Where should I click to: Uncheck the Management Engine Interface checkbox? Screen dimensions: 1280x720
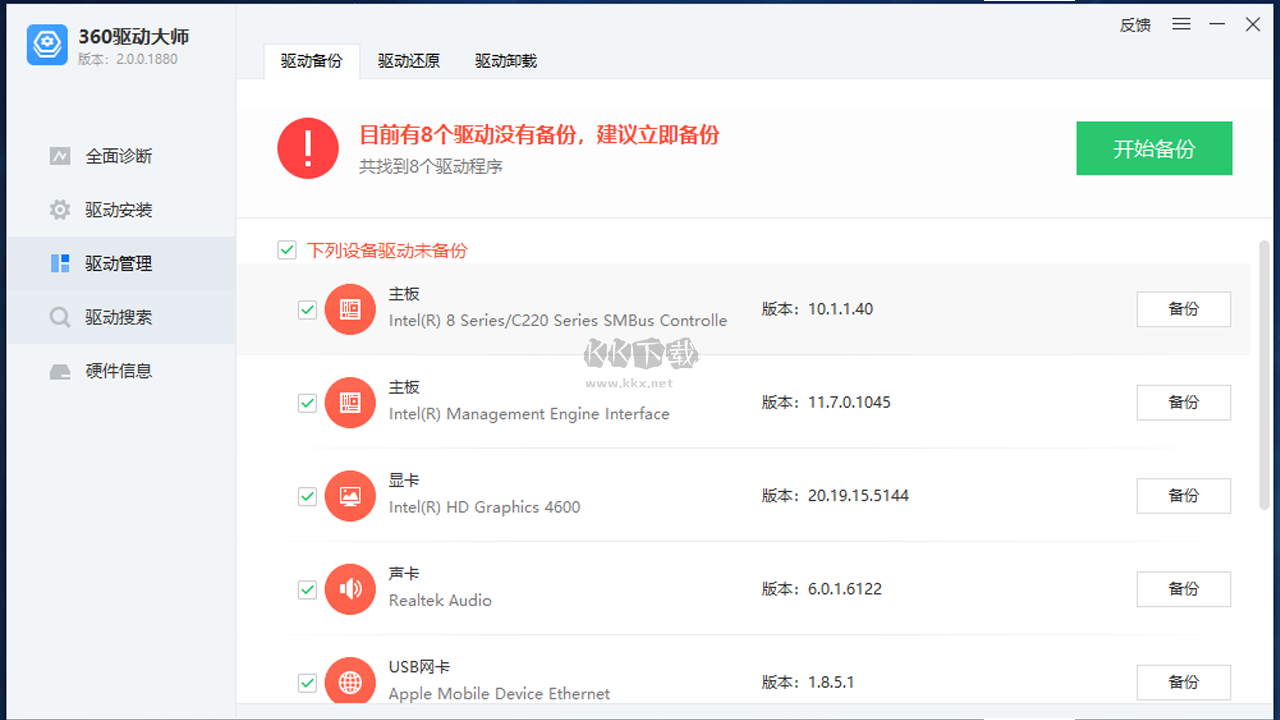308,403
